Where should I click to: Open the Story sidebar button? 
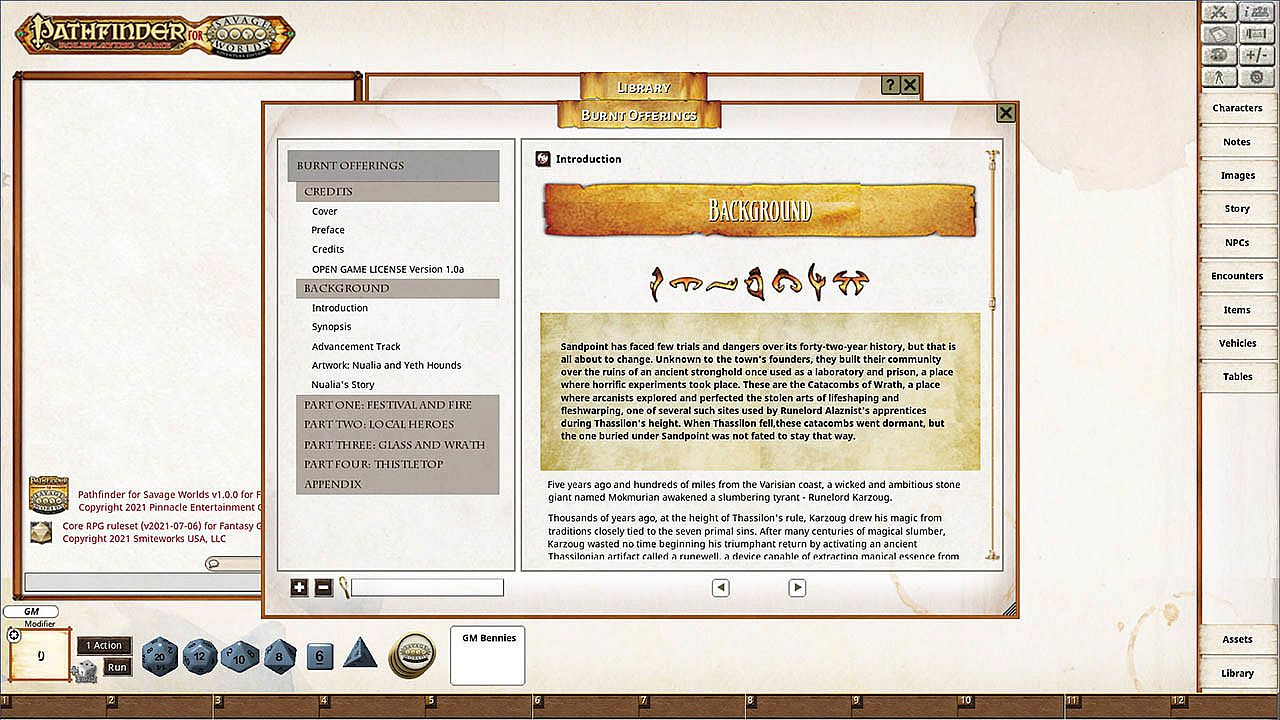(x=1237, y=209)
